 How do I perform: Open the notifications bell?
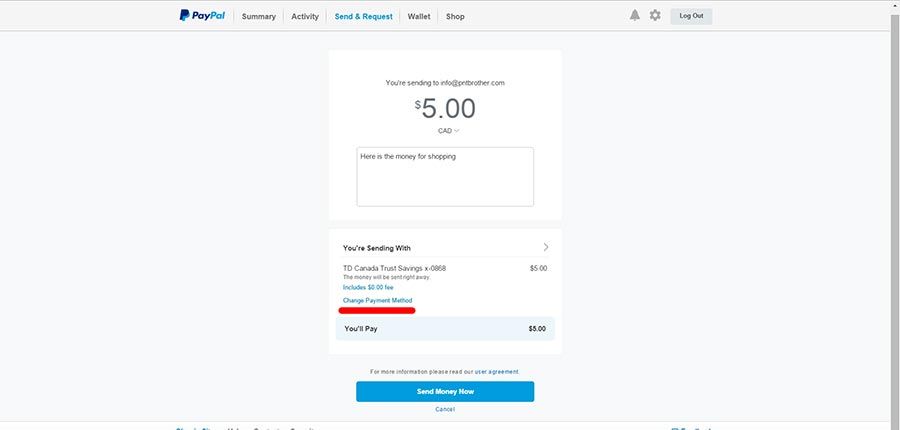(x=634, y=16)
